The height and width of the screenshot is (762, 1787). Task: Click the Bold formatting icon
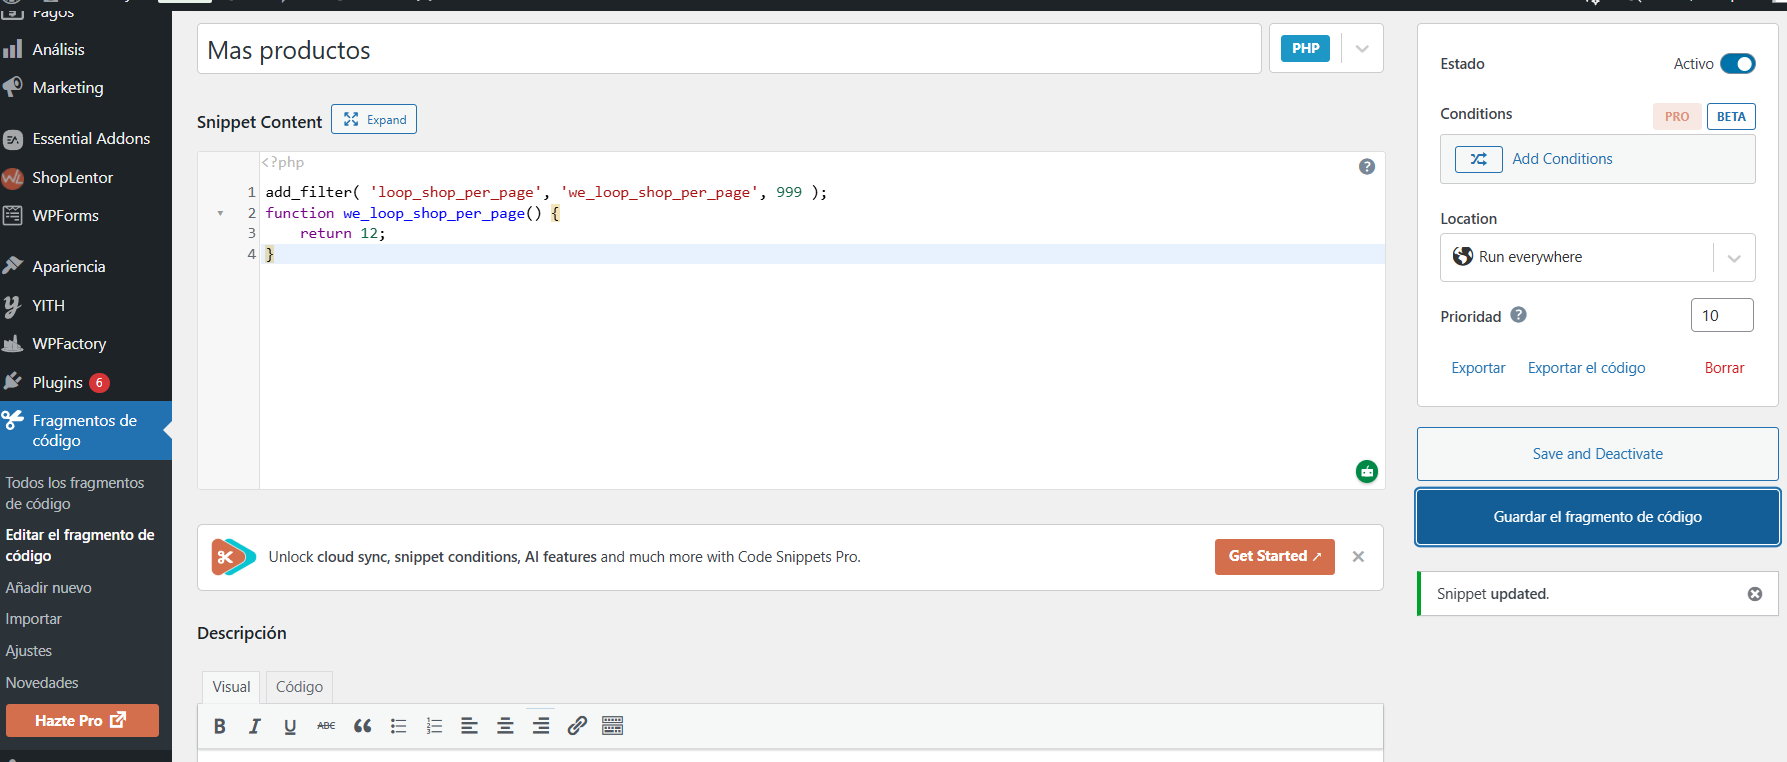220,726
